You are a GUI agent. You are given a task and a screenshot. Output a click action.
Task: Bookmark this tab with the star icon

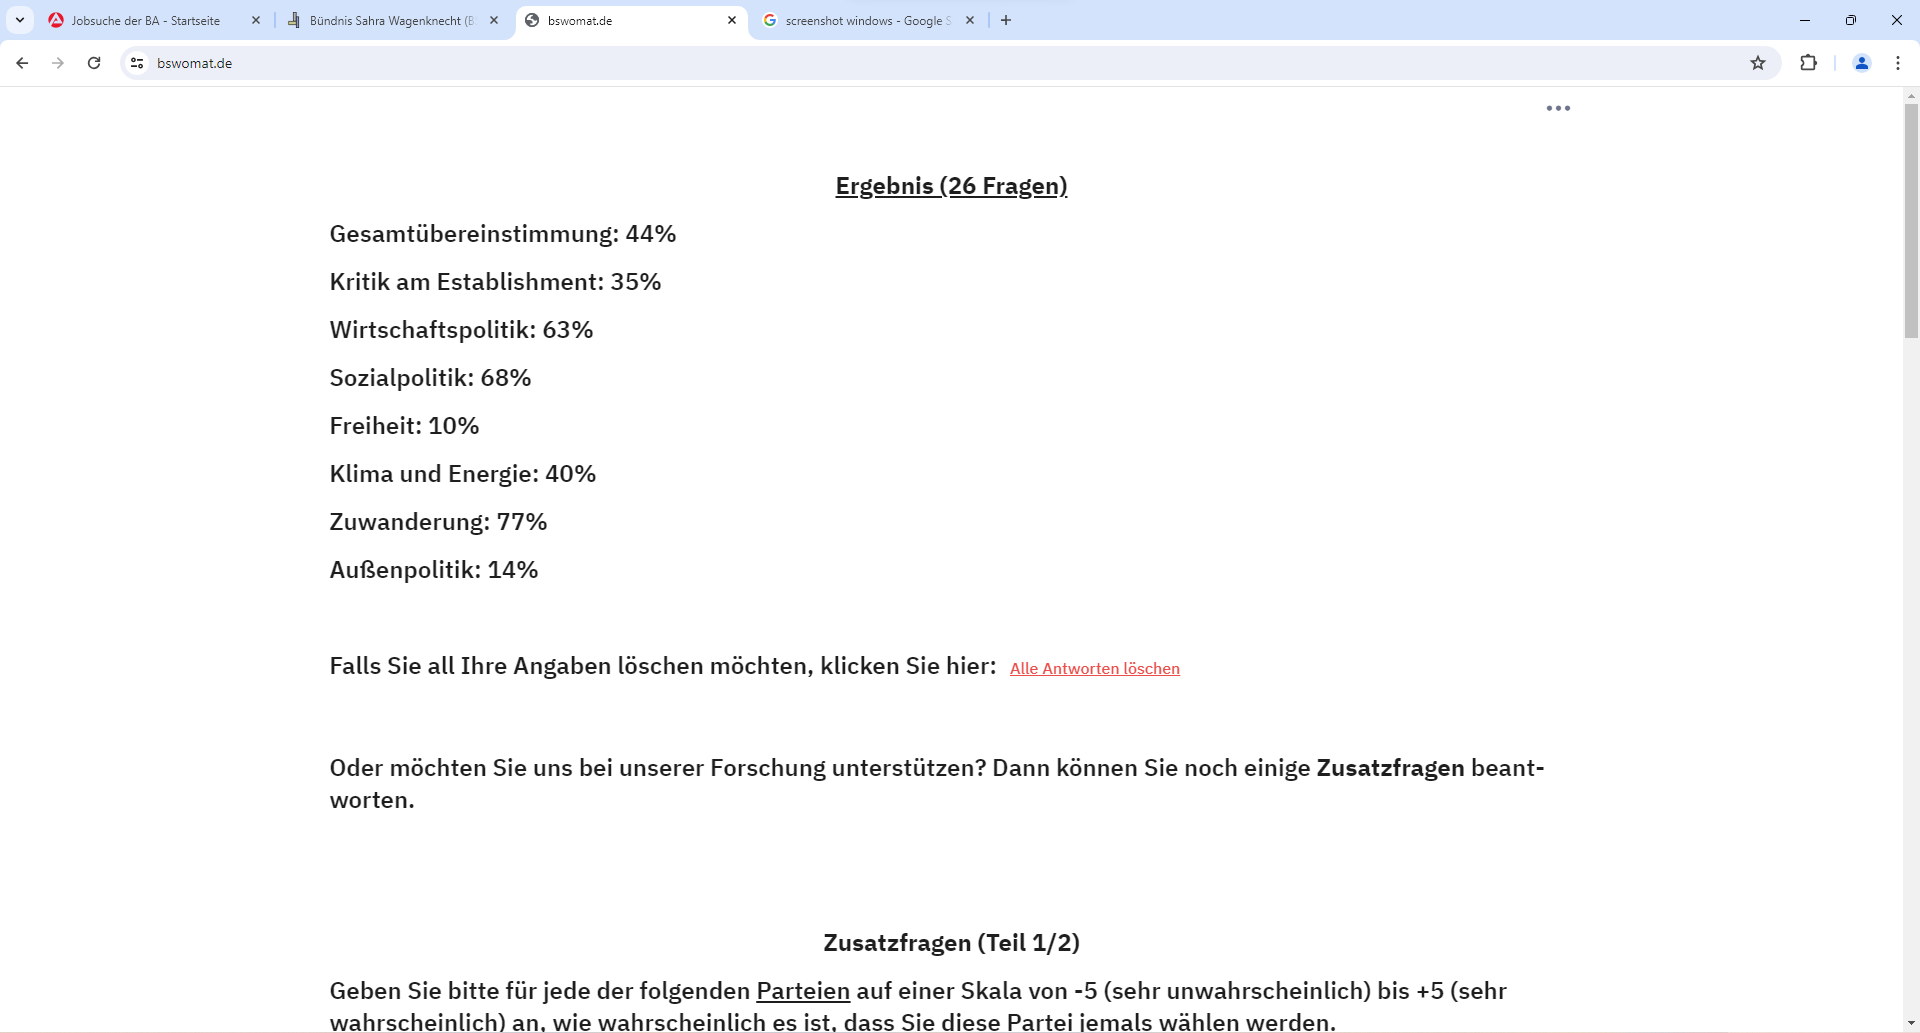pyautogui.click(x=1758, y=63)
